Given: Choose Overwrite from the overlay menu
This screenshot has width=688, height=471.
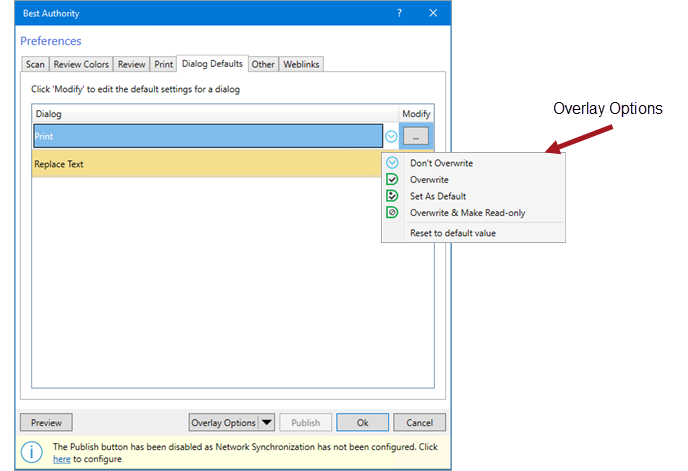Looking at the screenshot, I should (x=429, y=180).
